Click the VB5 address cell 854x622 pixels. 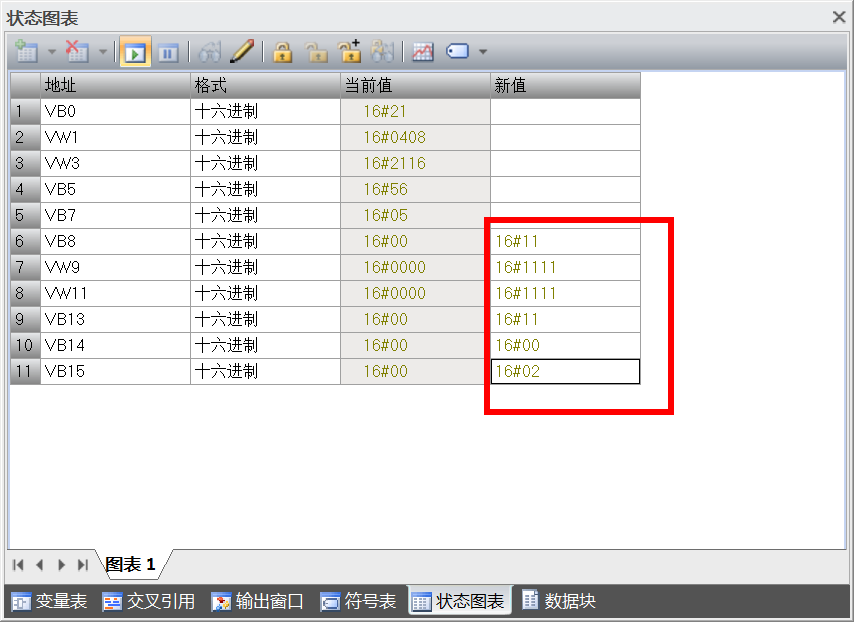click(115, 190)
